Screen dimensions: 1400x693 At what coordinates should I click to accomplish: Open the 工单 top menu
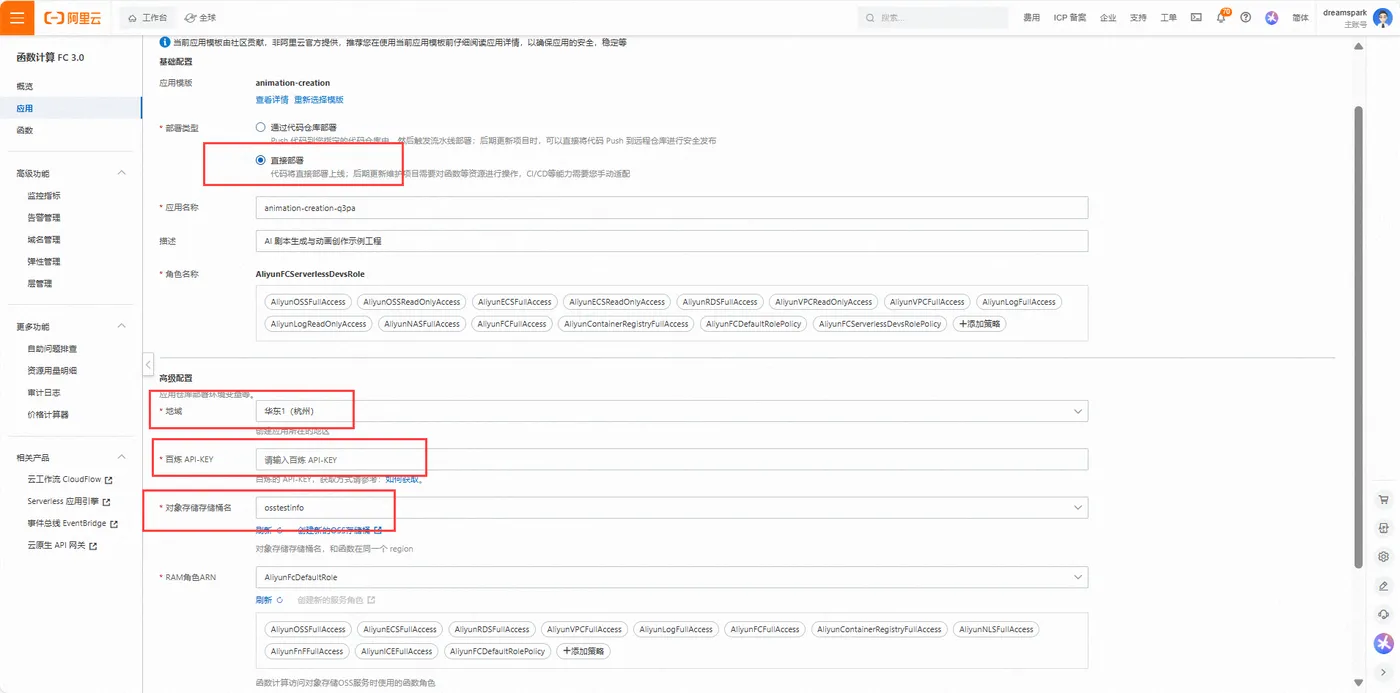tap(1168, 18)
